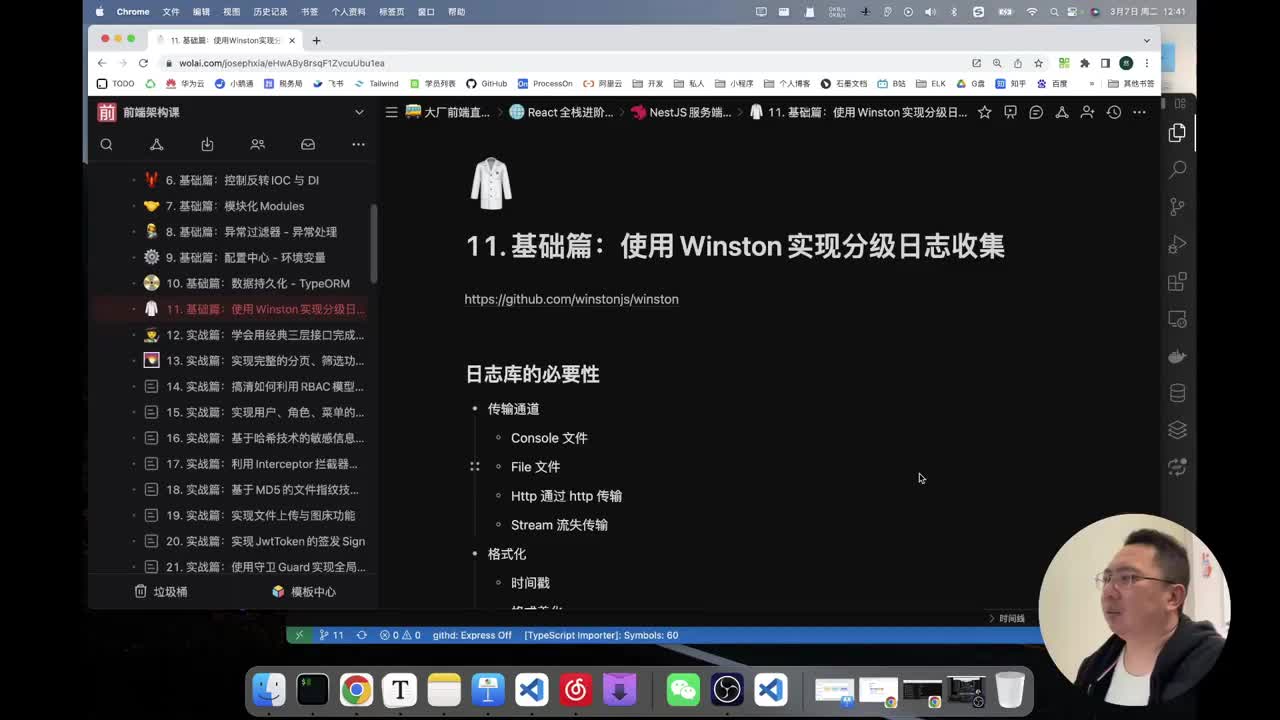Image resolution: width=1280 pixels, height=720 pixels.
Task: Expand sidebar item 11. 使用 Winston
Action: point(134,309)
